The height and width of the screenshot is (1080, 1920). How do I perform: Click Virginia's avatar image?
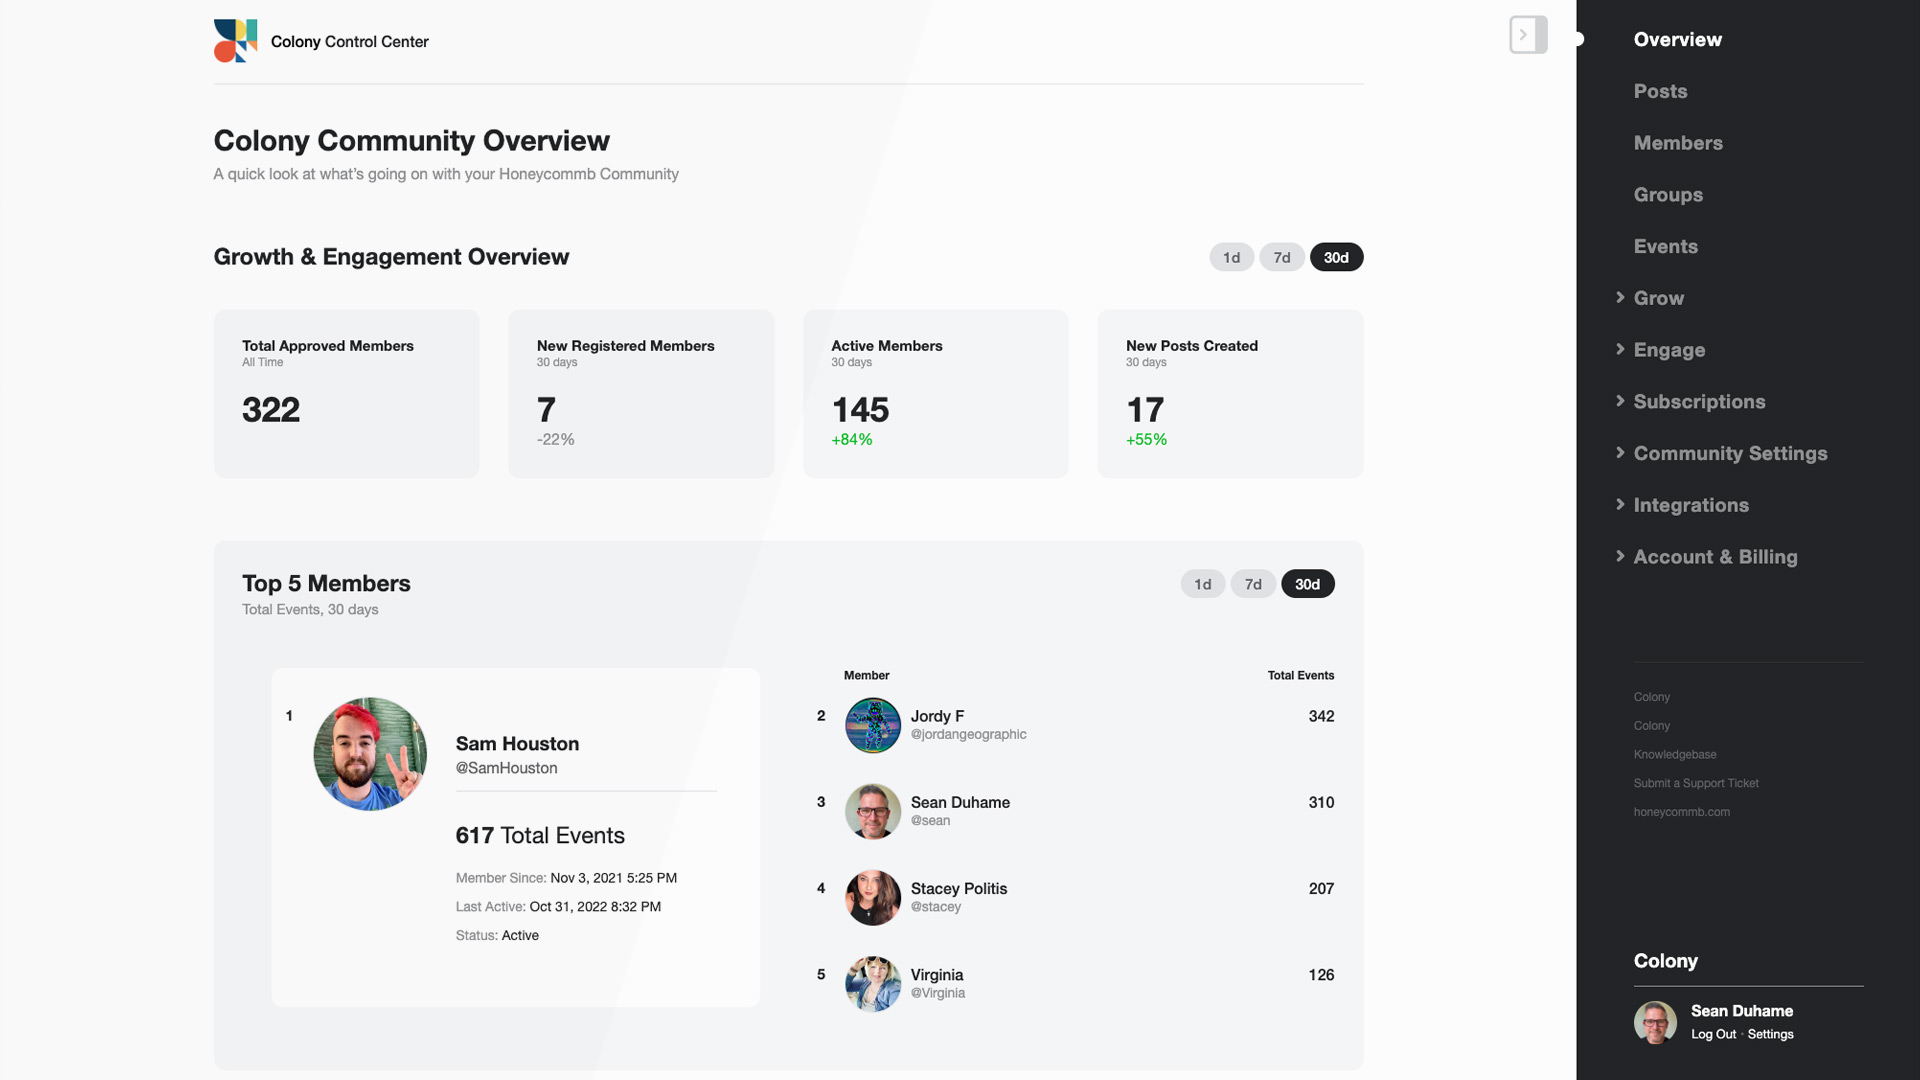pos(872,983)
